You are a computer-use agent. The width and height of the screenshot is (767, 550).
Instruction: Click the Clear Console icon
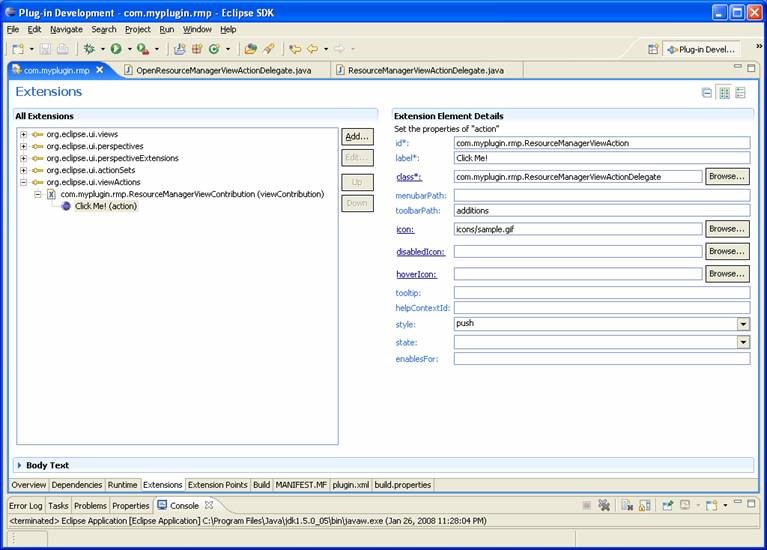[627, 505]
